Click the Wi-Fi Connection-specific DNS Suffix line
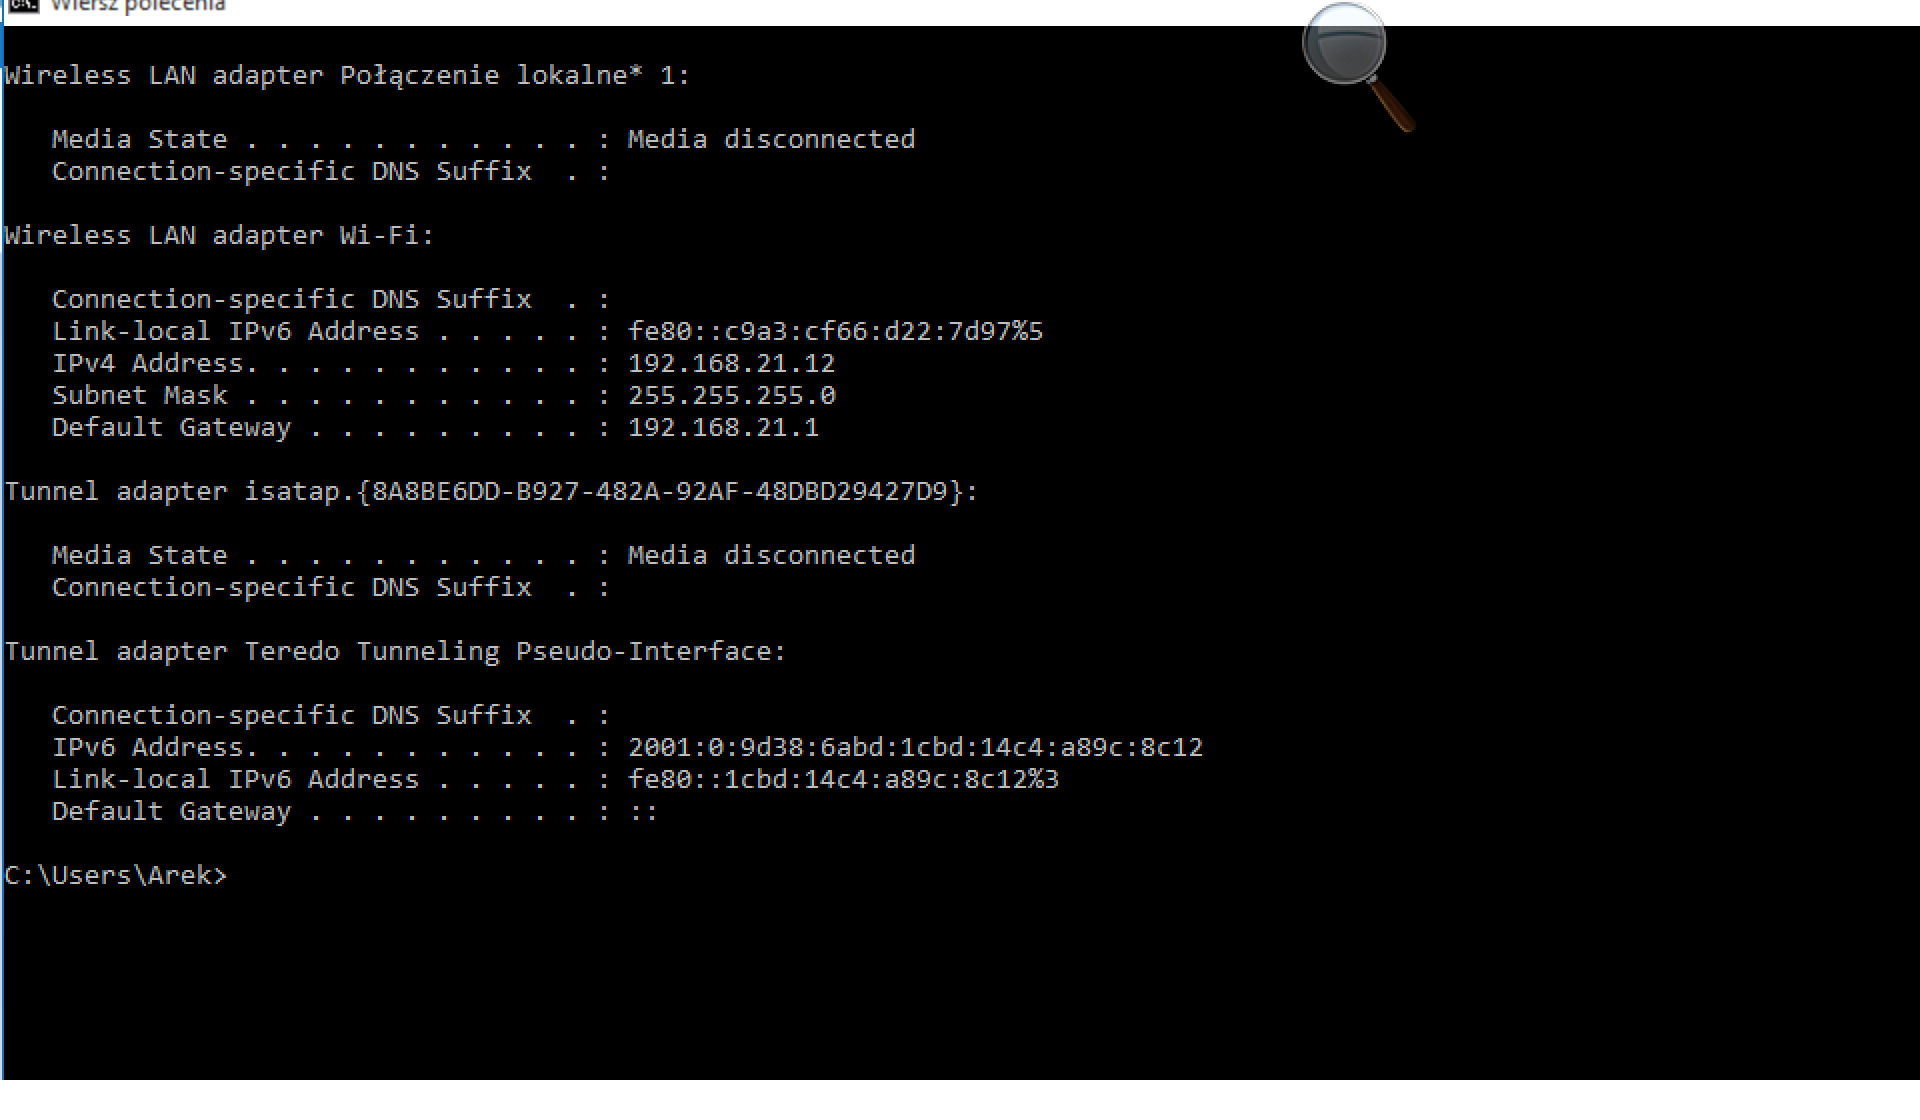The width and height of the screenshot is (1920, 1120). [x=331, y=299]
